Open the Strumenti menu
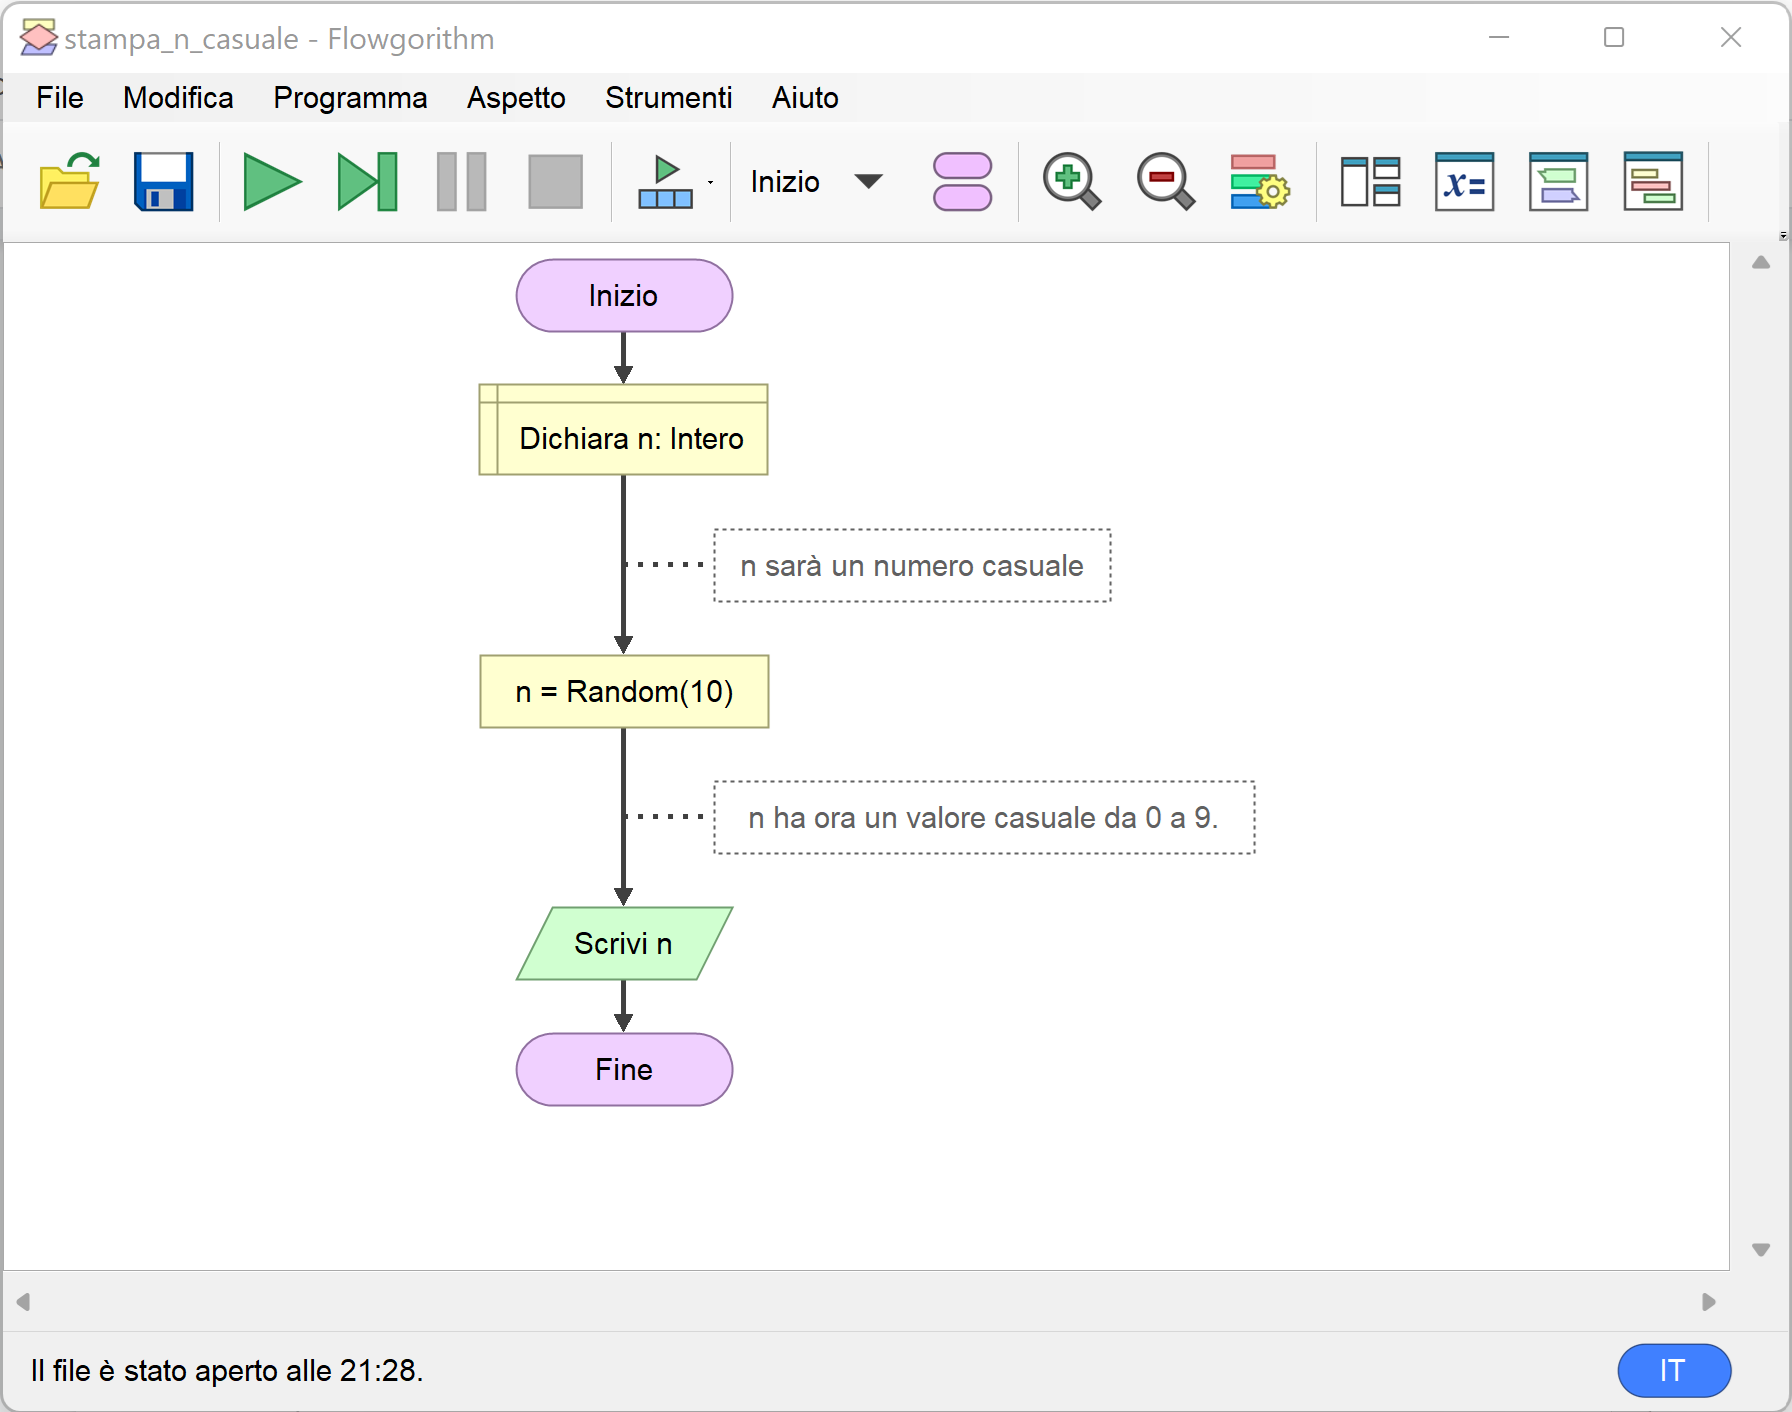This screenshot has height=1412, width=1792. tap(668, 98)
